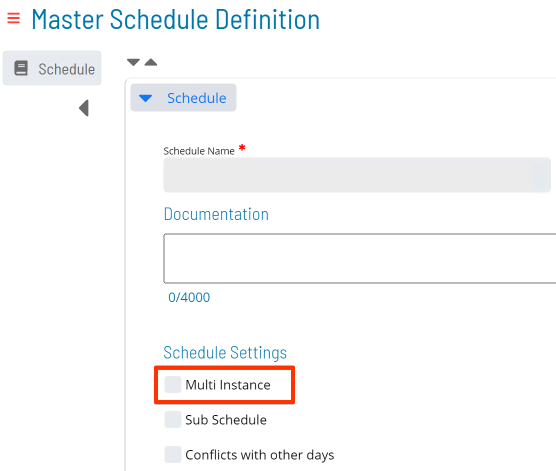This screenshot has height=471, width=556.
Task: Click inside the Documentation text area
Action: pyautogui.click(x=360, y=258)
